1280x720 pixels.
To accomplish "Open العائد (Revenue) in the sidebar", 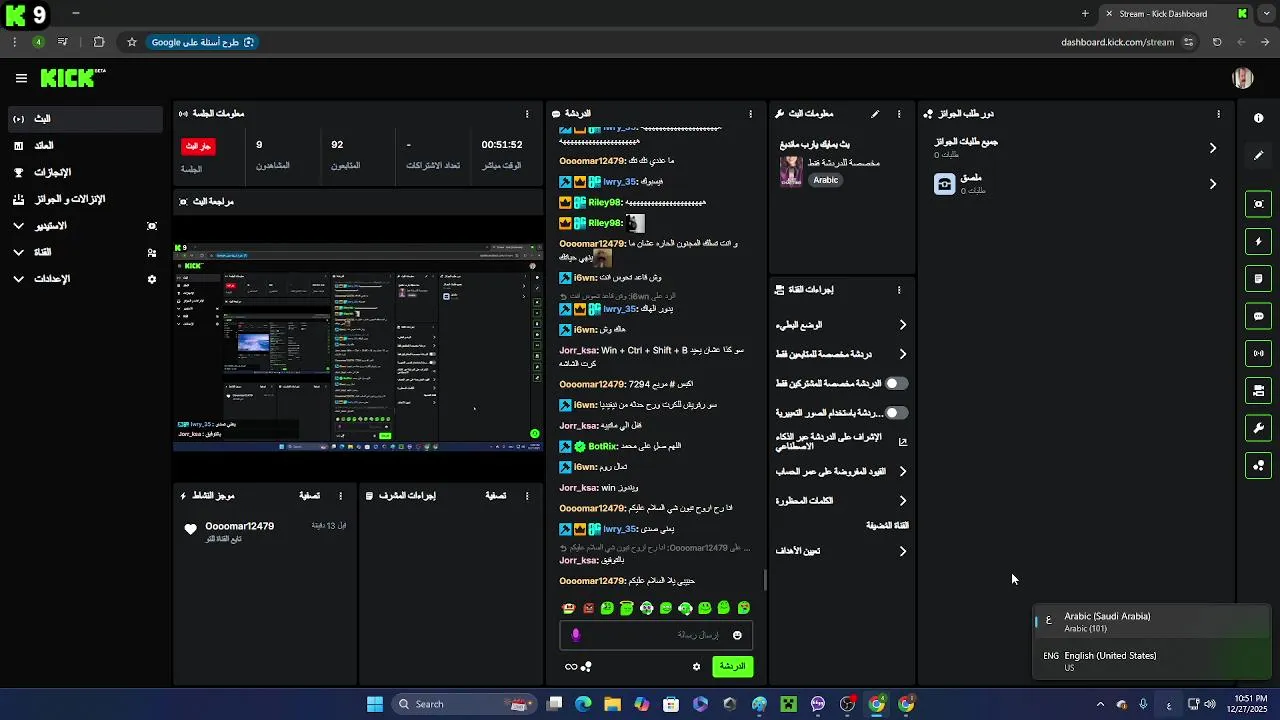I will 84,146.
